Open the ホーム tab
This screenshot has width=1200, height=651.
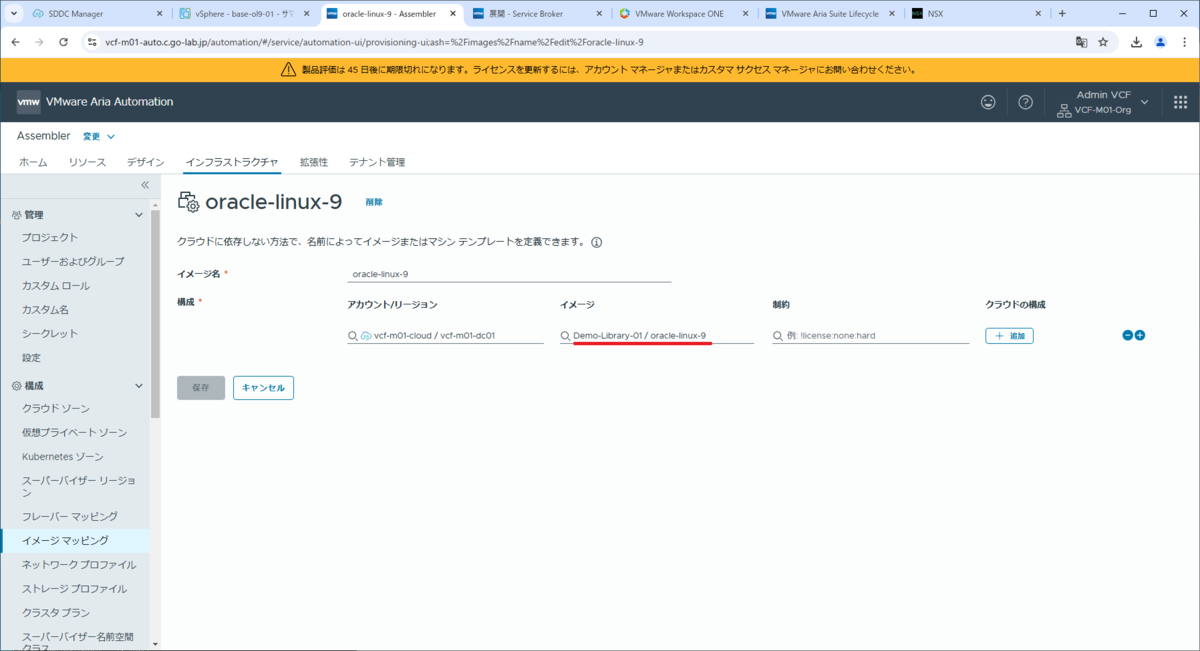pyautogui.click(x=33, y=162)
